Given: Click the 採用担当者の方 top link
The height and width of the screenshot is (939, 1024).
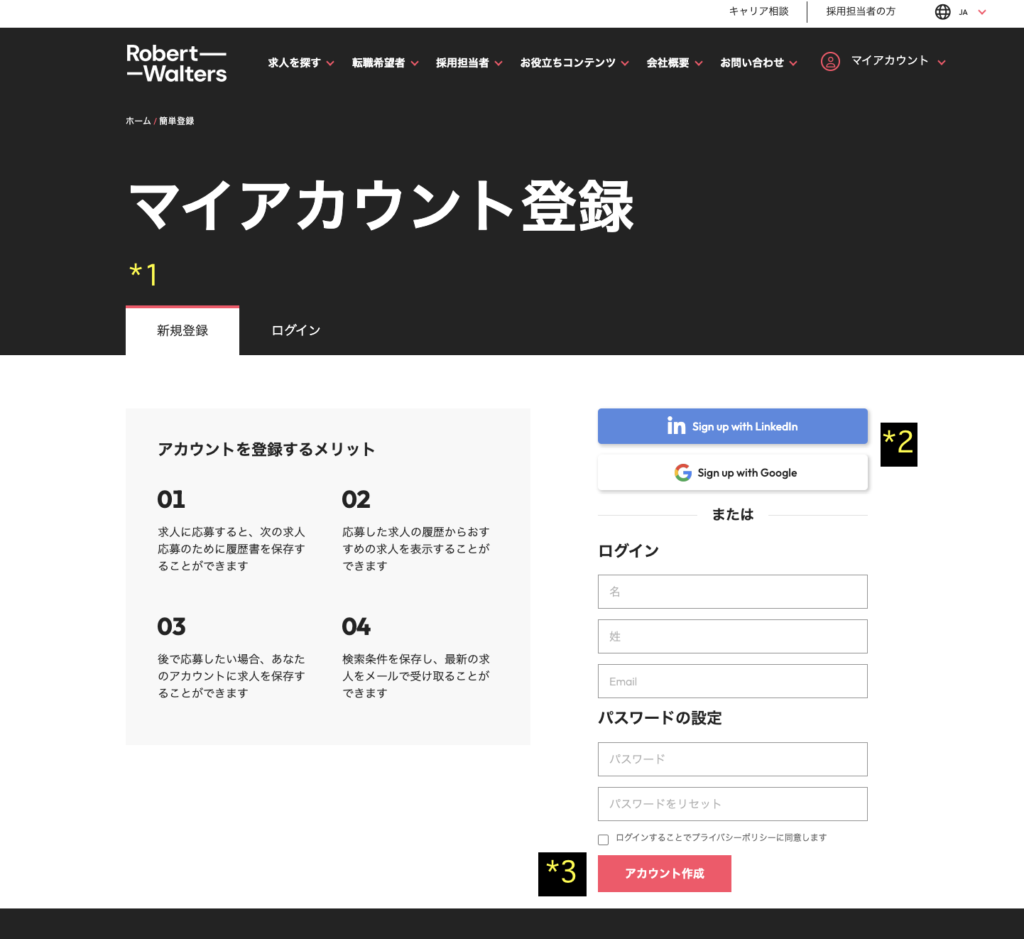Looking at the screenshot, I should [x=861, y=11].
